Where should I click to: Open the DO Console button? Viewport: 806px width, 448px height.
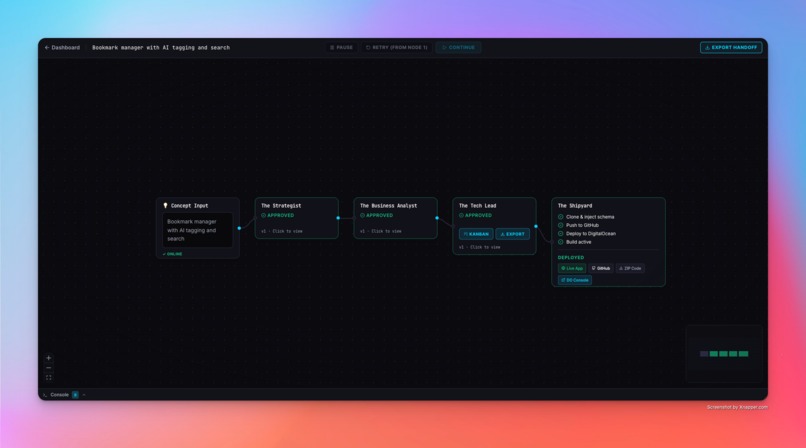coord(575,280)
